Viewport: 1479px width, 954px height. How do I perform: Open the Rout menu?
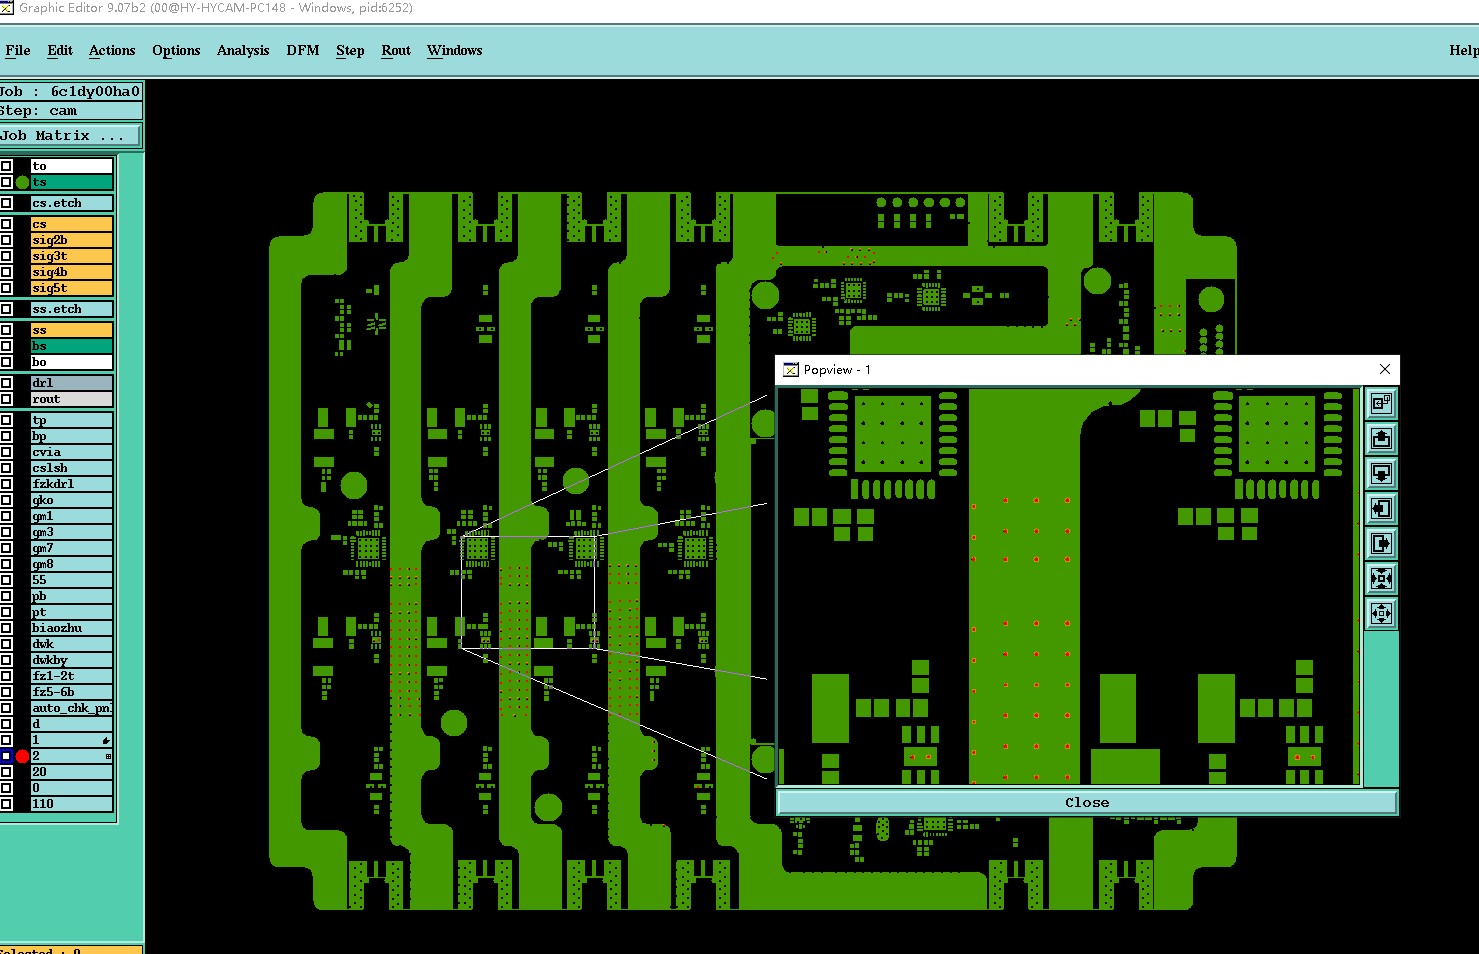point(396,50)
